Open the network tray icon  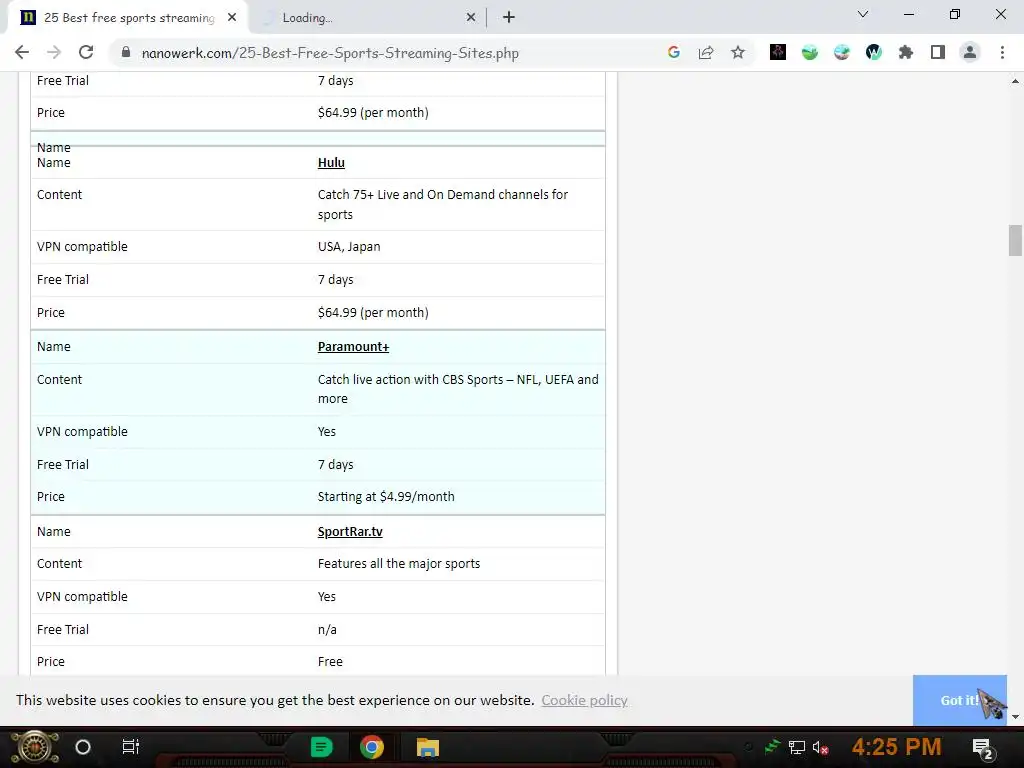(797, 746)
